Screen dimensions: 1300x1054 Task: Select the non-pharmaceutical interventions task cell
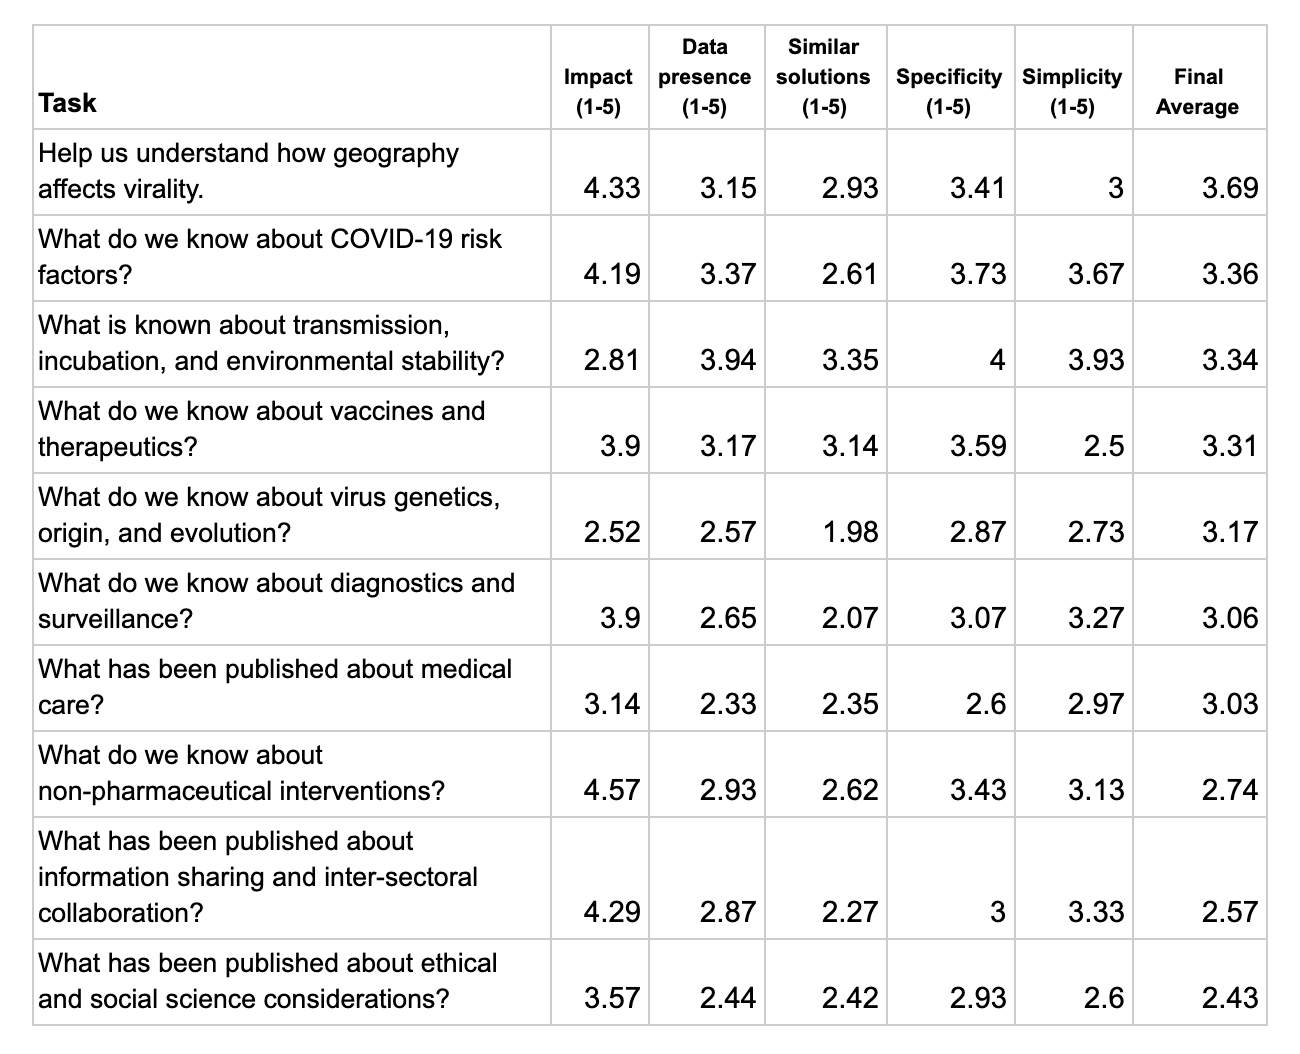point(291,774)
